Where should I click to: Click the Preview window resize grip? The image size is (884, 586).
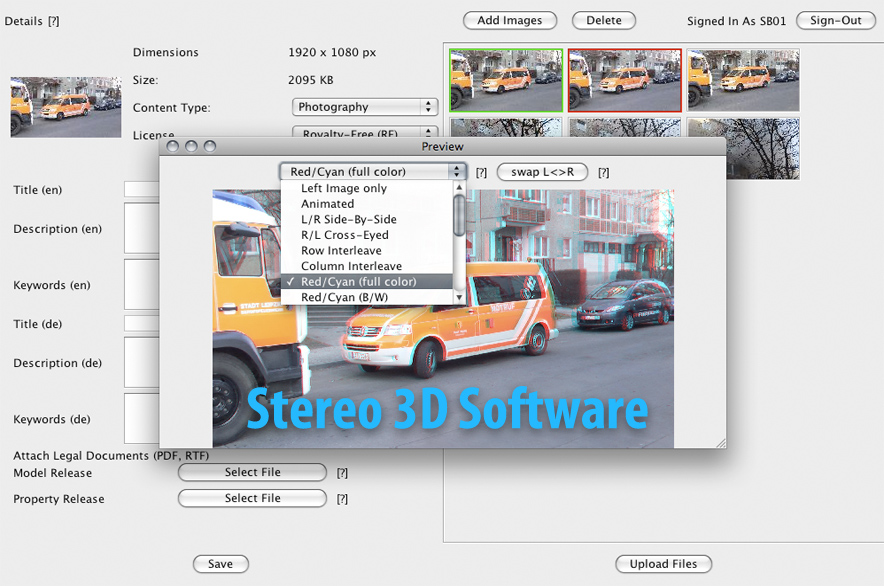click(721, 443)
